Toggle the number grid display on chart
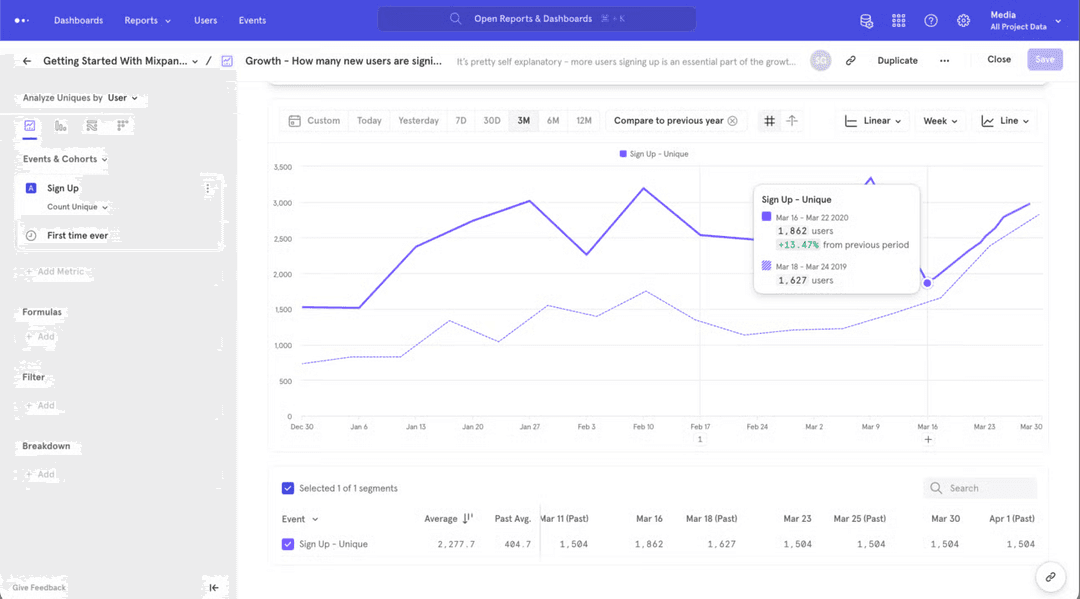Screen dimensions: 1080x599 point(769,120)
